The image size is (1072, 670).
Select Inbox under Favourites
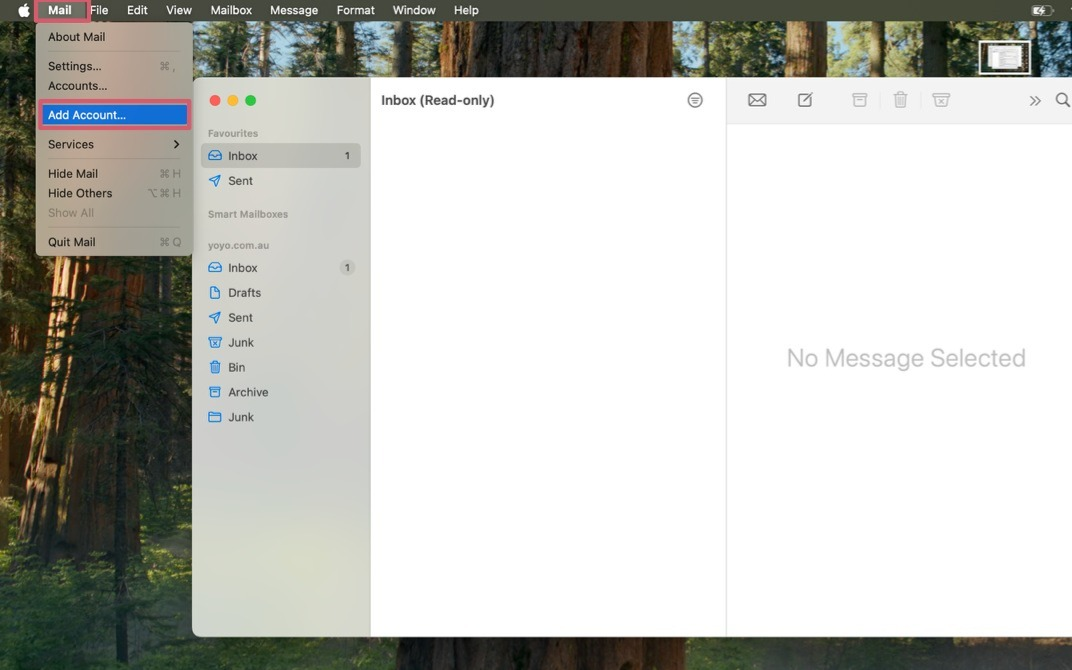[281, 156]
